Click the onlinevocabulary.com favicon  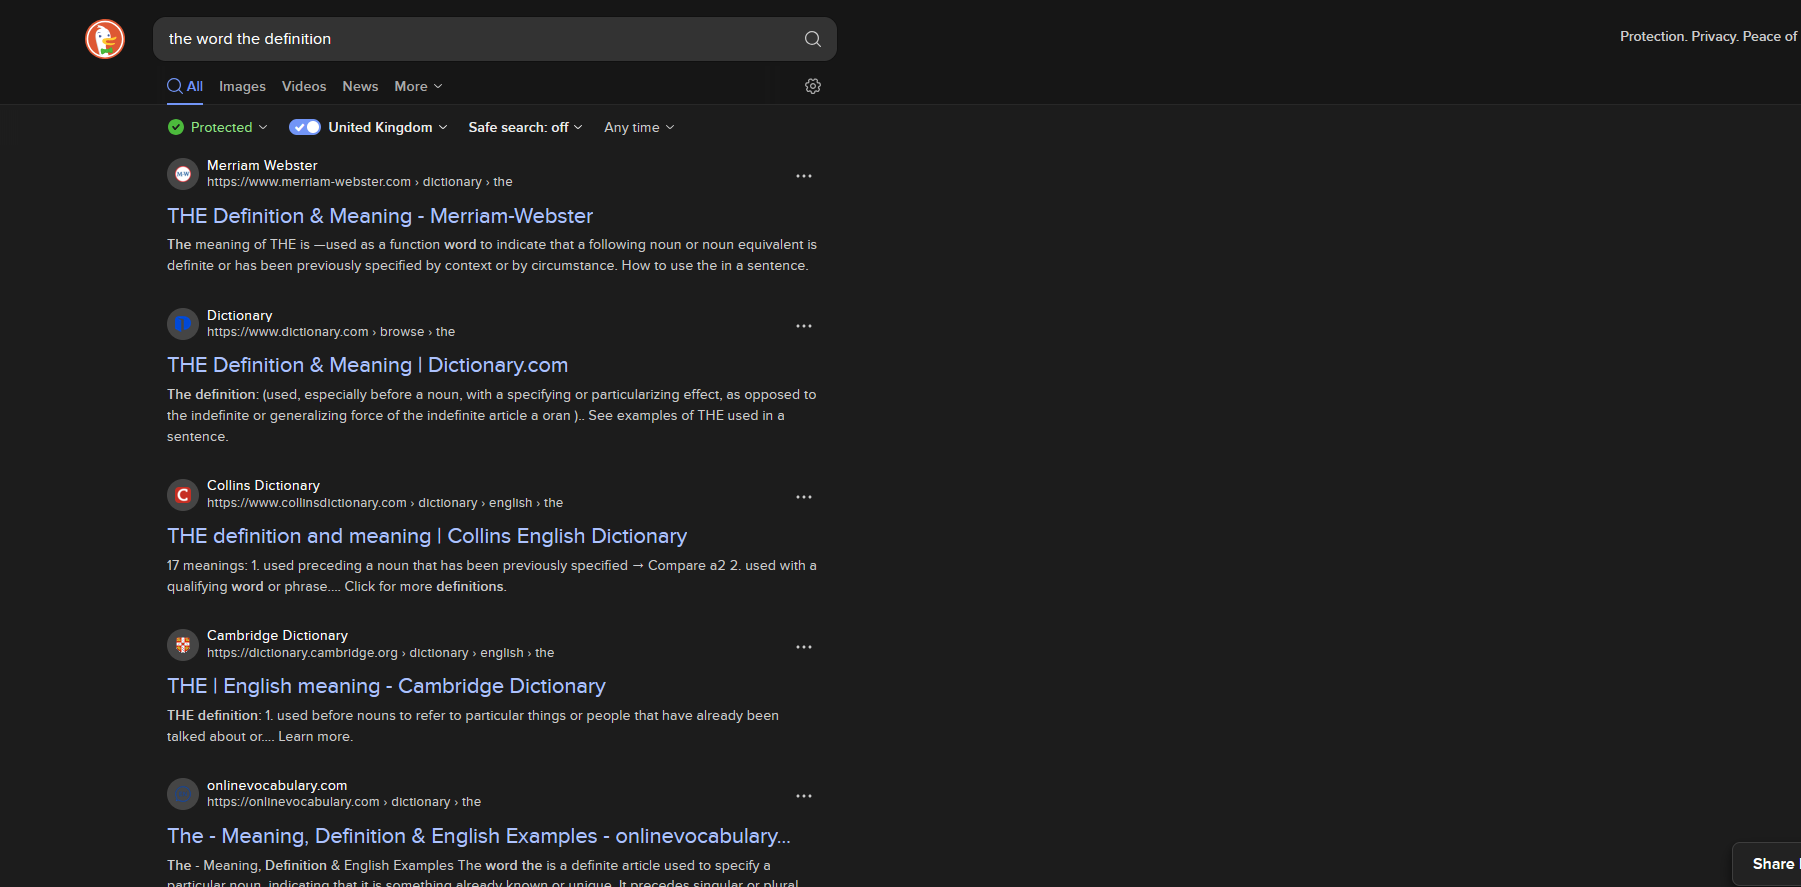(x=183, y=794)
